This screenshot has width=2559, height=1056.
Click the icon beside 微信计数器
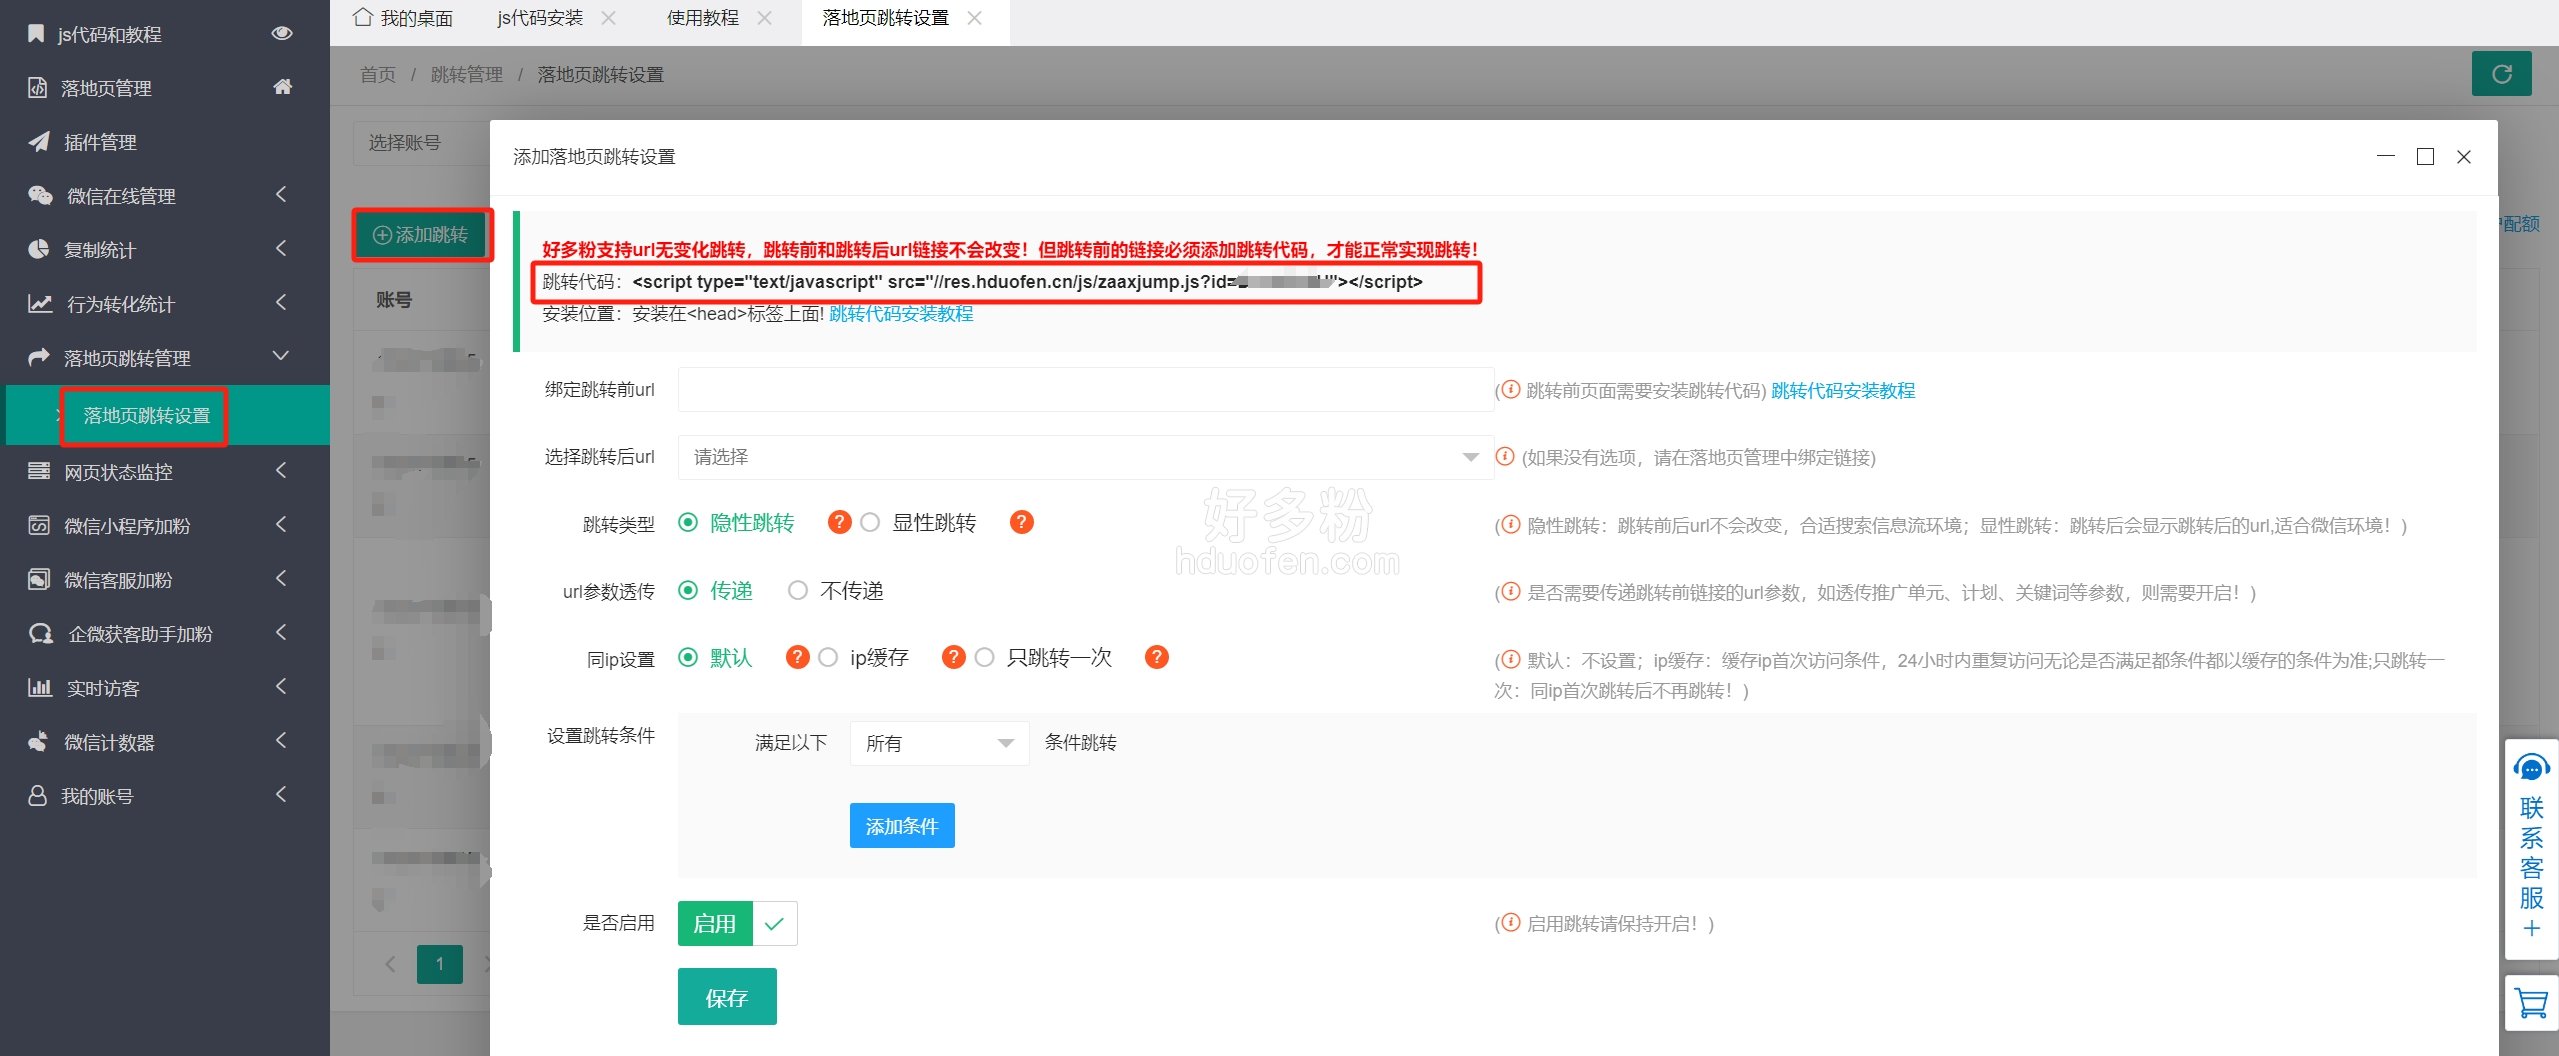pos(39,741)
